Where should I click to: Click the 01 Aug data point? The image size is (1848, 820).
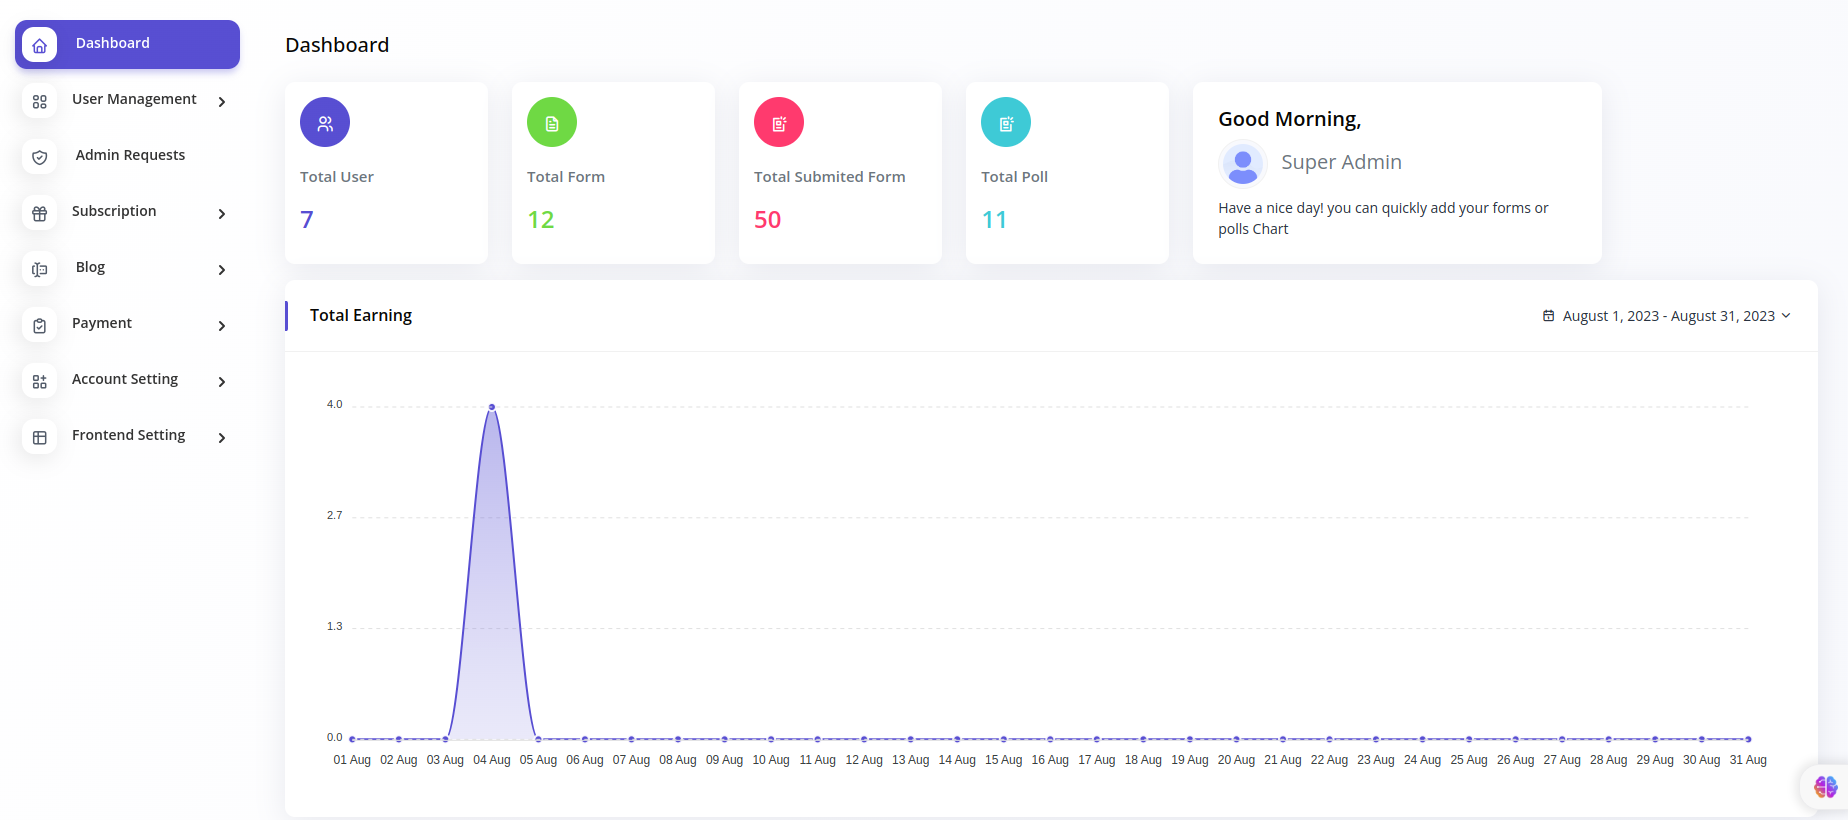point(352,739)
